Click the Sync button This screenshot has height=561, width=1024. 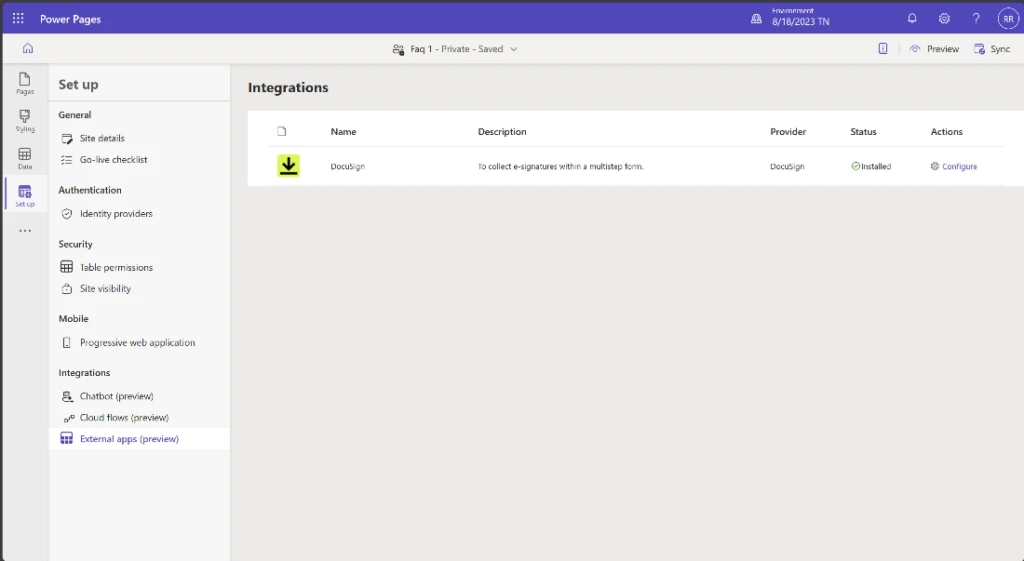click(992, 49)
